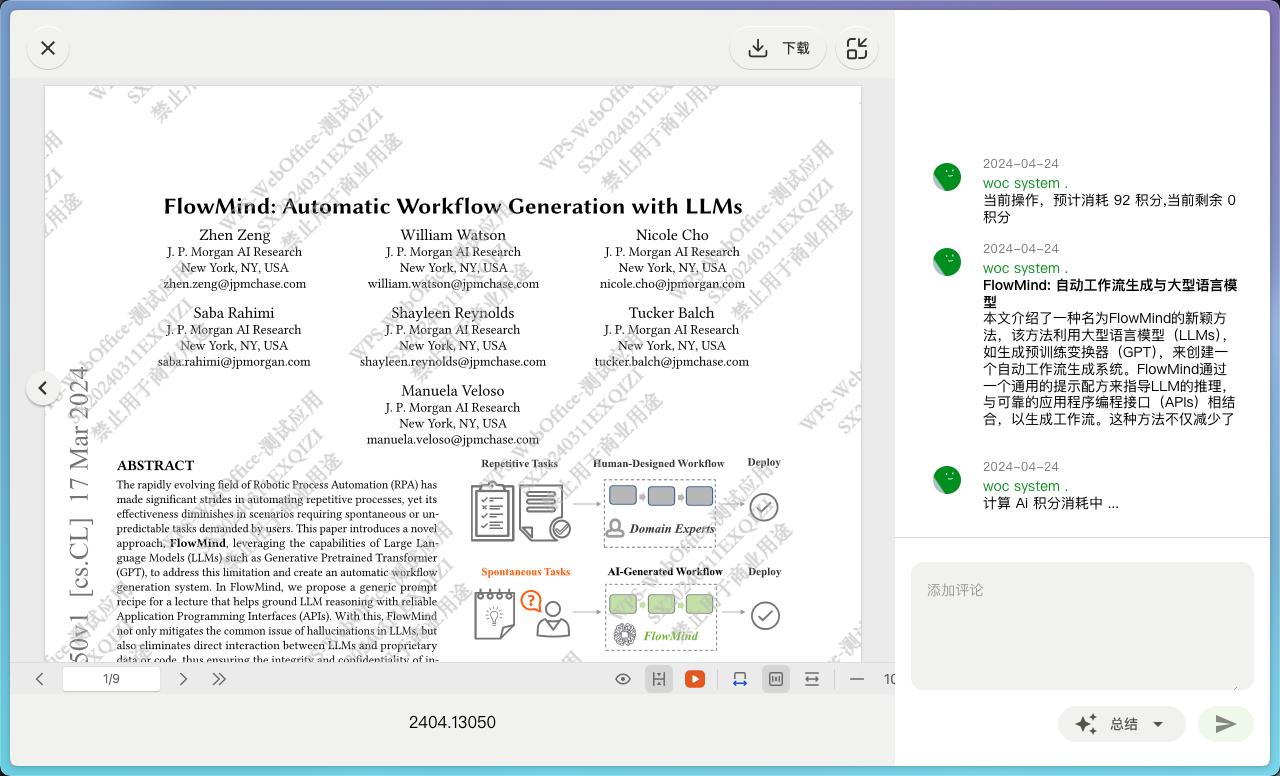Click author name Manuela Veloso
Screen dimensions: 1280x776
[x=453, y=391]
